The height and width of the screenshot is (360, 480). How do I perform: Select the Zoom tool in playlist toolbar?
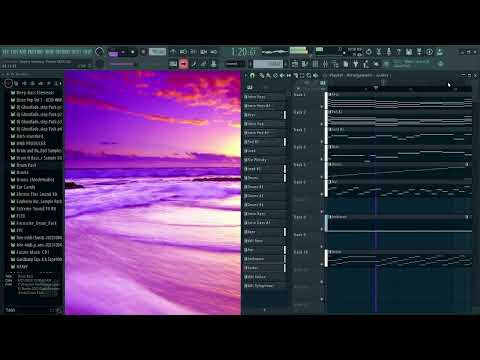coord(309,76)
